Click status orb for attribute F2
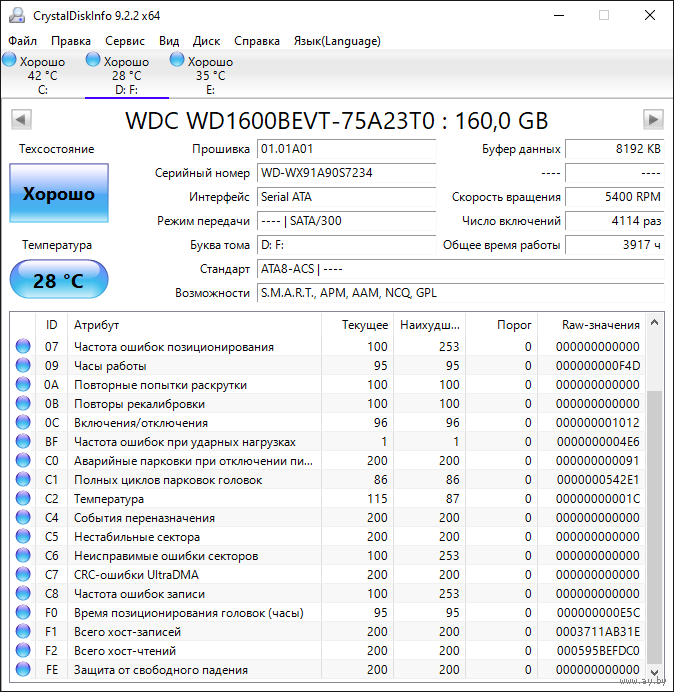 (23, 651)
